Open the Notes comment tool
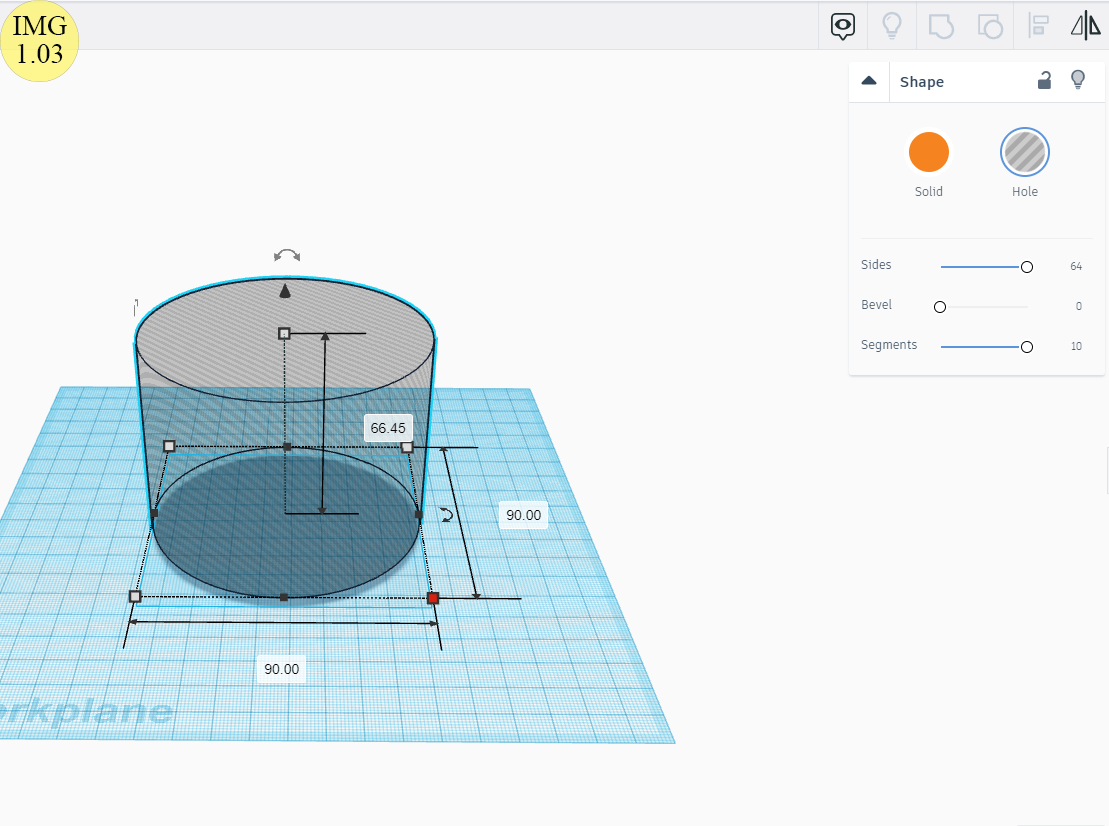The height and width of the screenshot is (826, 1109). 842,27
